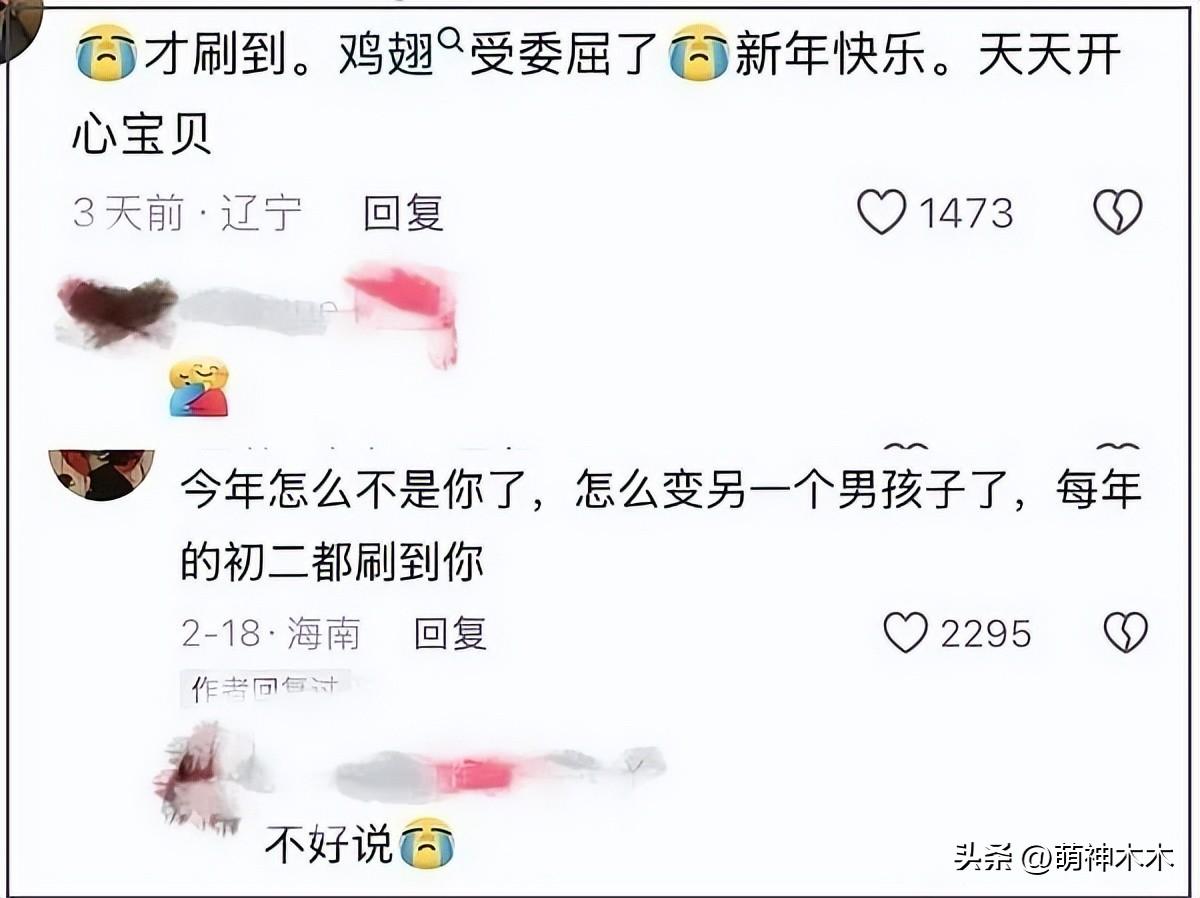Select the 今年怎么不是你了 comment text

click(x=661, y=526)
